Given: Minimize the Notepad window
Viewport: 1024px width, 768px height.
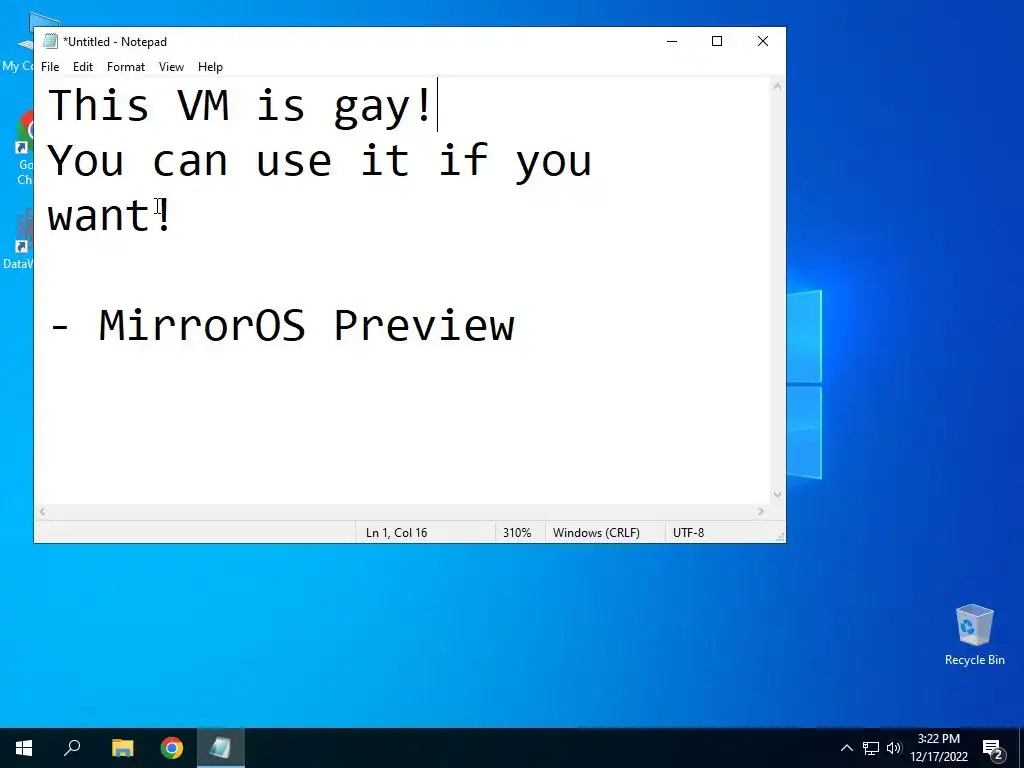Looking at the screenshot, I should pyautogui.click(x=672, y=41).
